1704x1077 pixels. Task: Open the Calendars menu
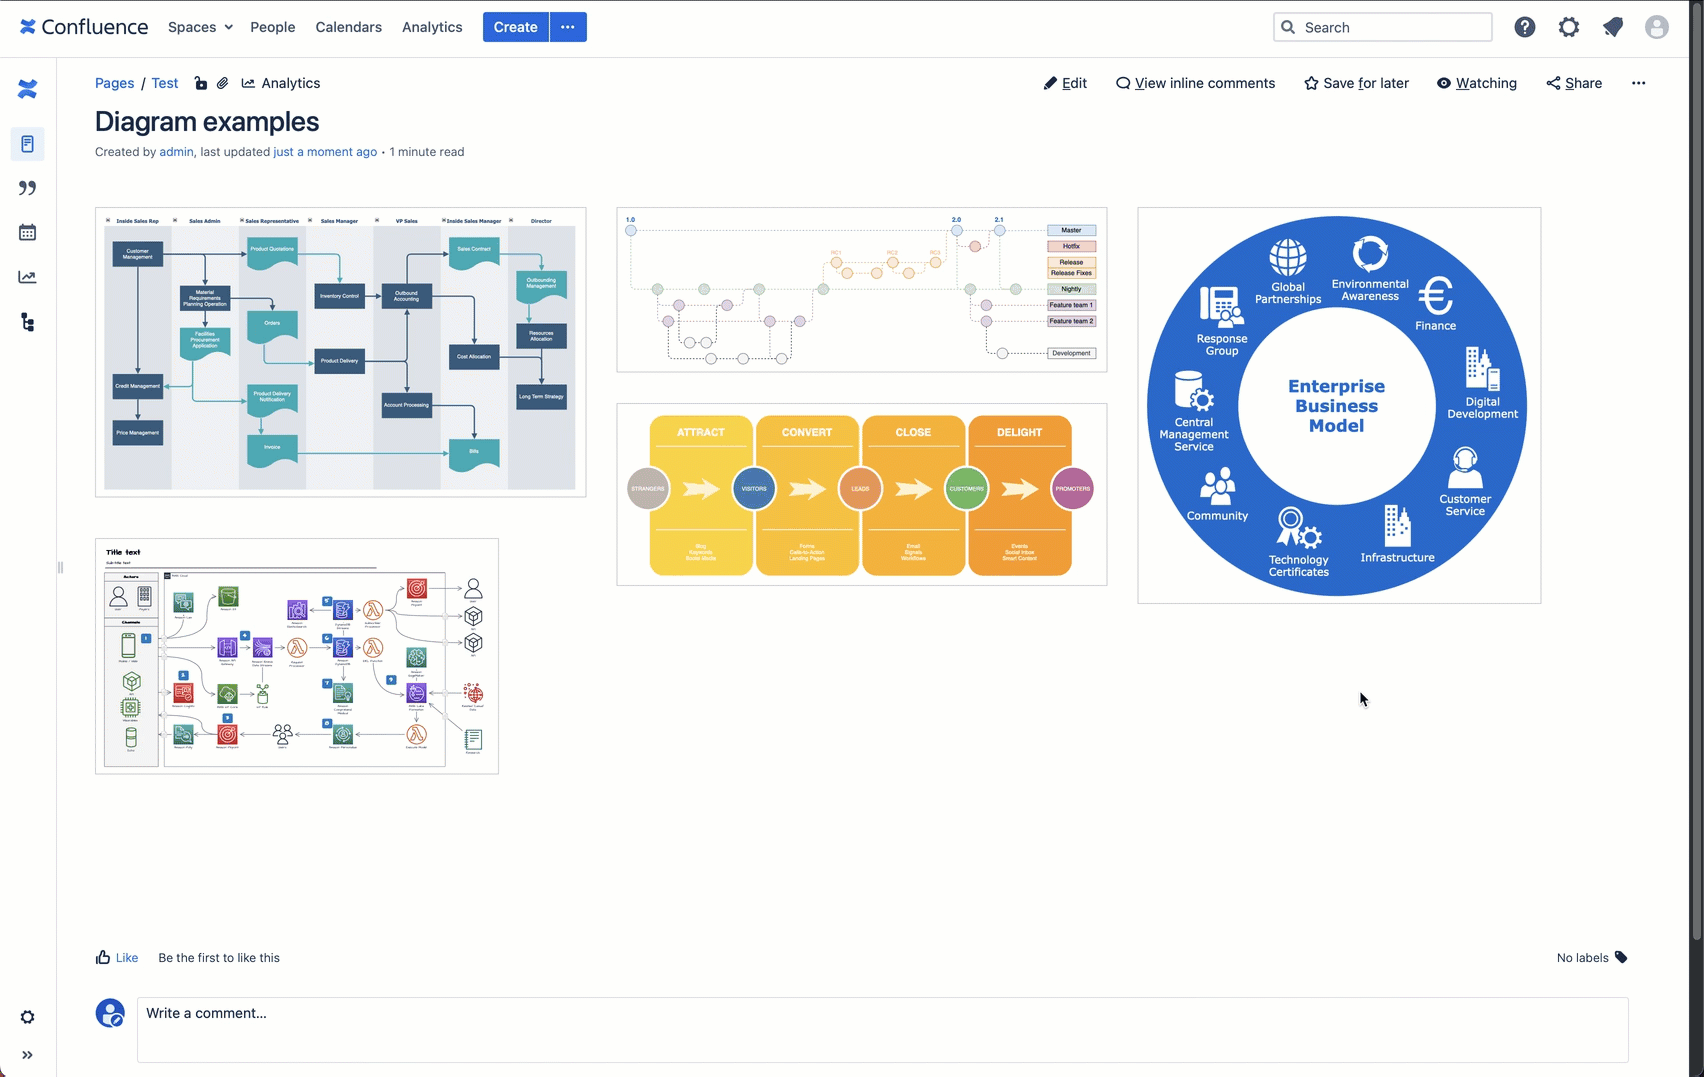click(x=348, y=27)
